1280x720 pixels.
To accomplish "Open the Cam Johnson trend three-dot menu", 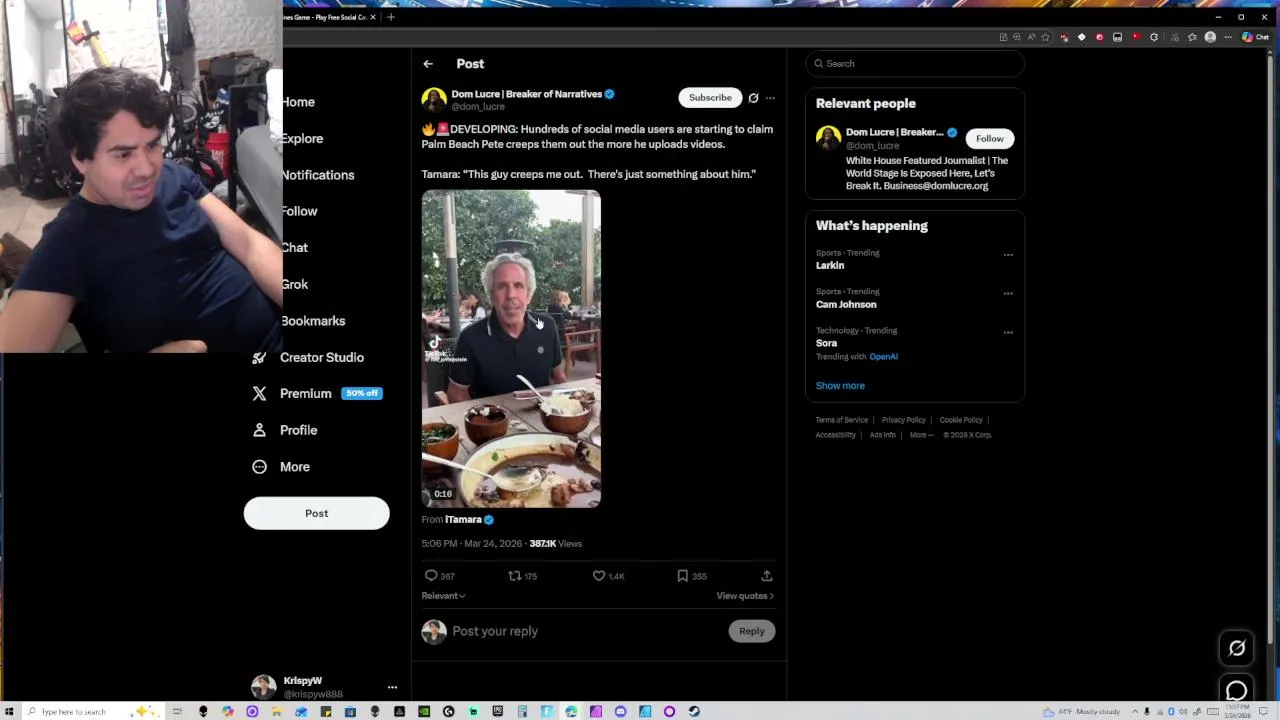I will 1008,294.
